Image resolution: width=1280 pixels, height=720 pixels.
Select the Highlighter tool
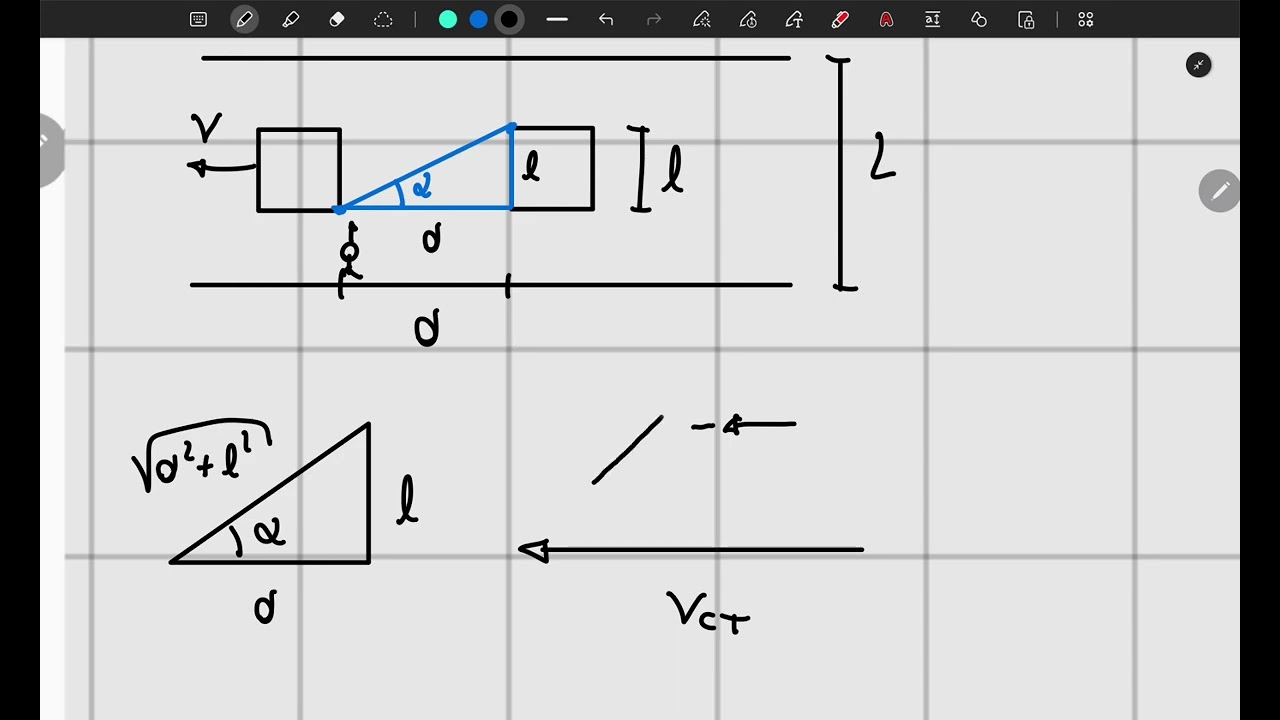coord(291,19)
